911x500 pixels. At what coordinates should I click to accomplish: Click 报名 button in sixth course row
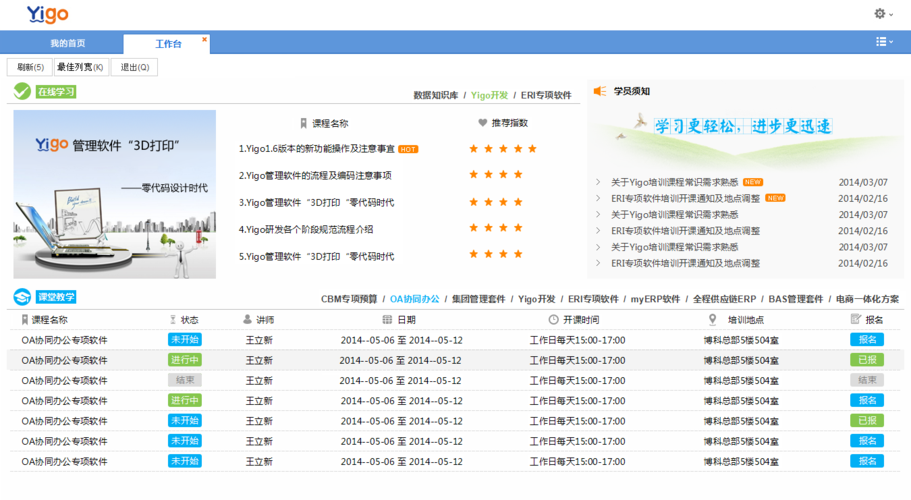coord(867,441)
